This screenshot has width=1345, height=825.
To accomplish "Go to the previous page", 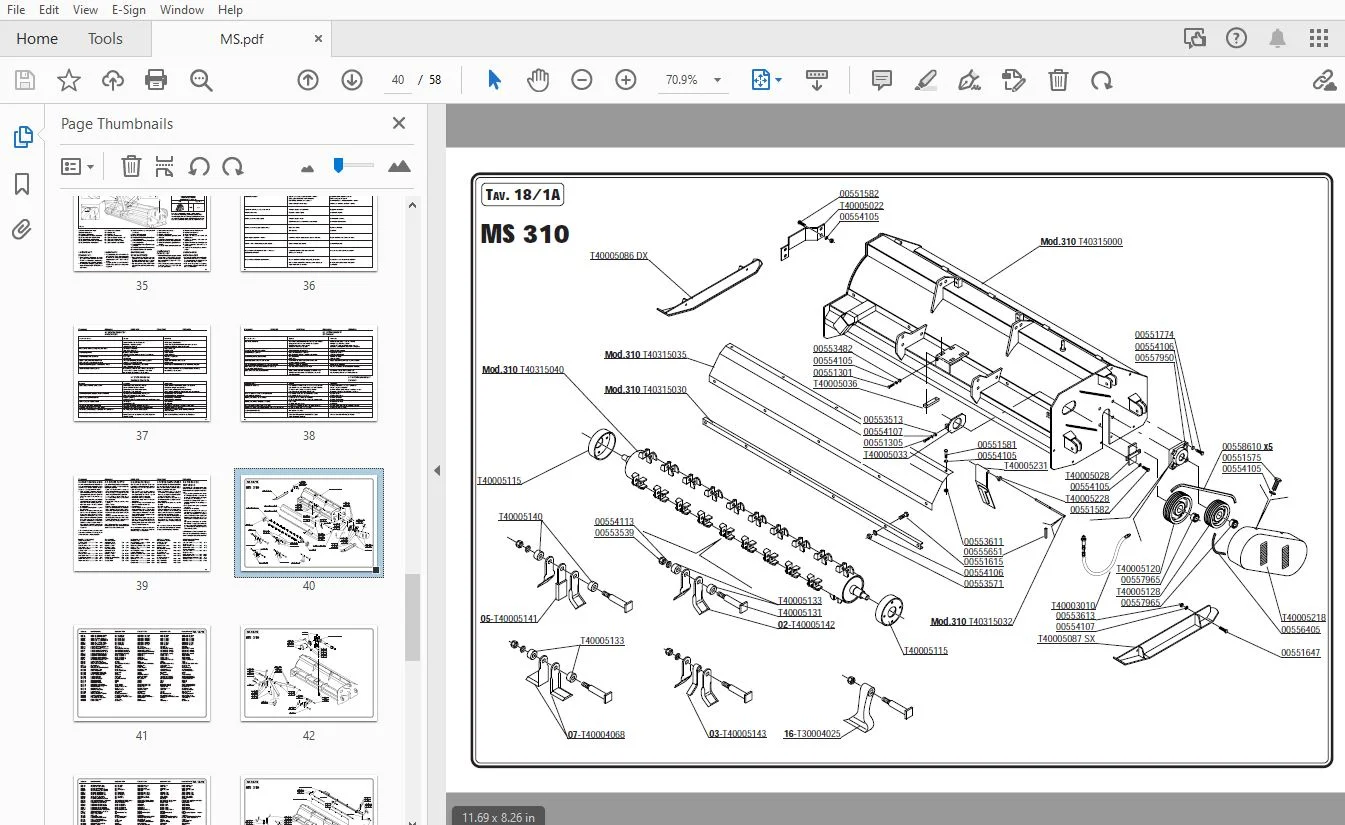I will 308,80.
